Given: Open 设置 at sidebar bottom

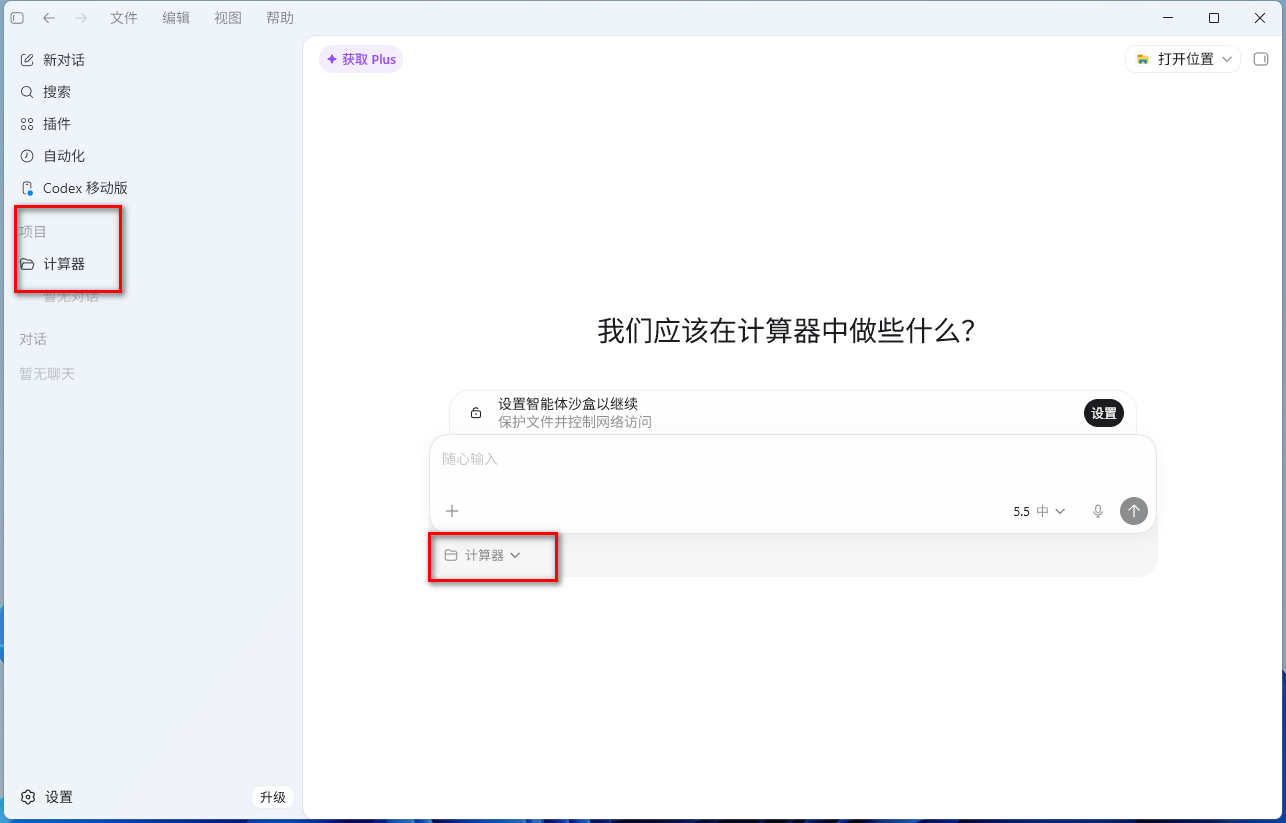Looking at the screenshot, I should coord(47,797).
